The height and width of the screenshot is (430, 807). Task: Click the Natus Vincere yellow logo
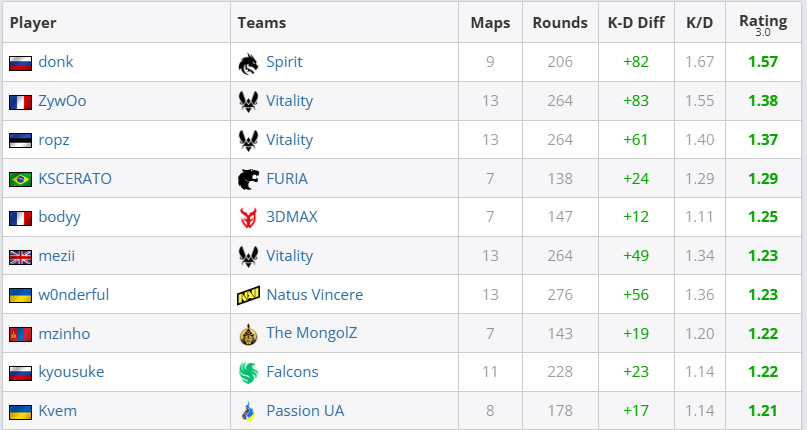click(248, 295)
